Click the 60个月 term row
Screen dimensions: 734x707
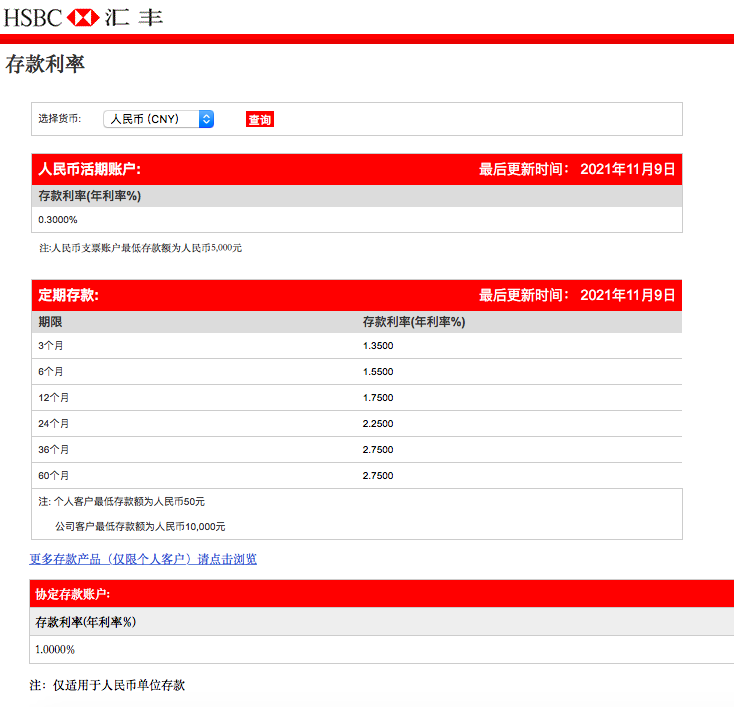54,476
